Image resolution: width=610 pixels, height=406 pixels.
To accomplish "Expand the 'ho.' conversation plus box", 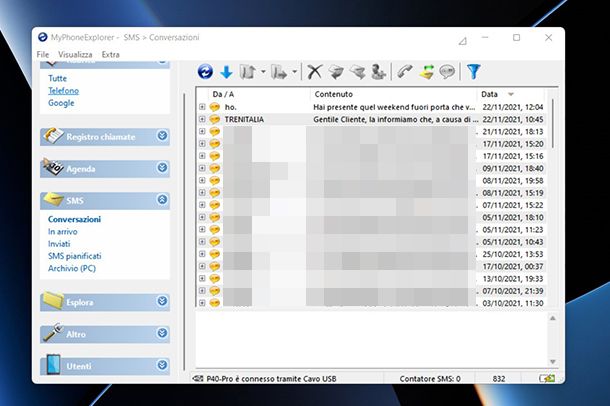I will coord(202,107).
